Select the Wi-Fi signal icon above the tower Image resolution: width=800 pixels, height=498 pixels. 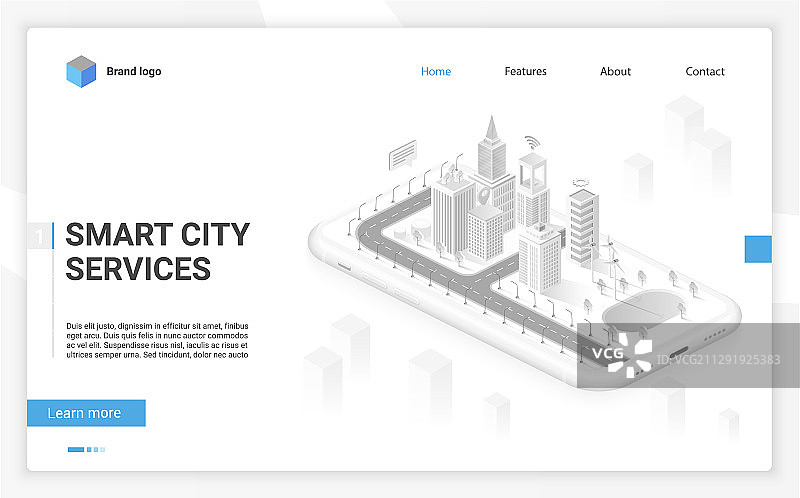tap(531, 142)
